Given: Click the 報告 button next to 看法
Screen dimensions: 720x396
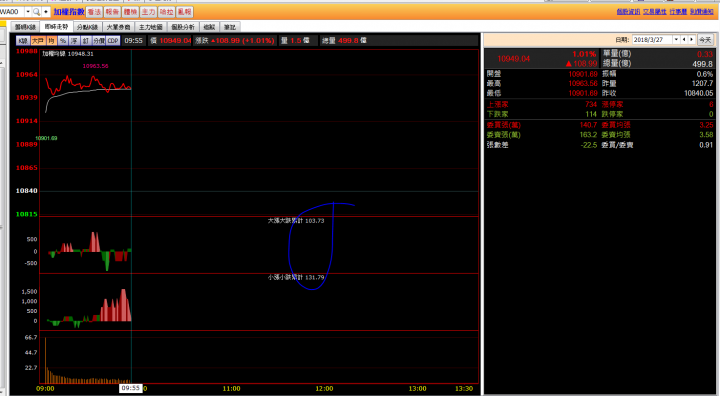Looking at the screenshot, I should point(112,12).
